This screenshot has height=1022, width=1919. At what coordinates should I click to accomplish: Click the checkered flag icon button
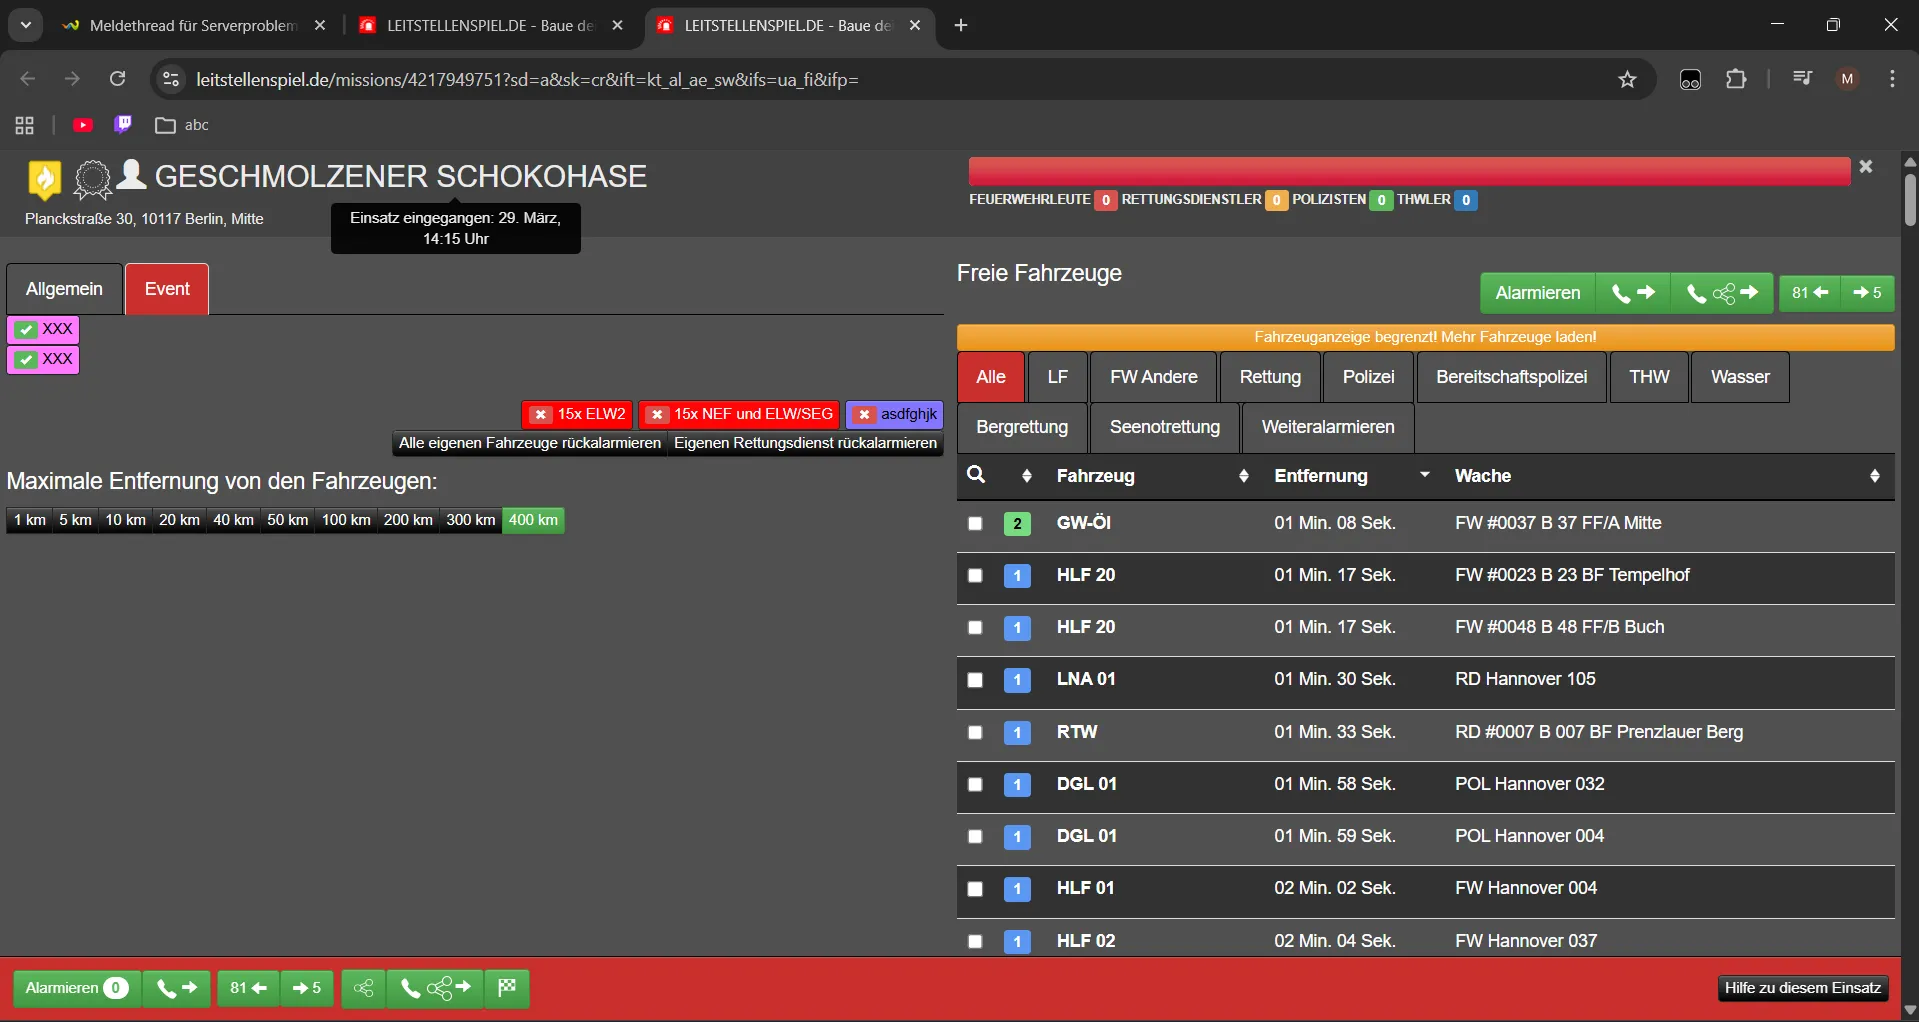point(507,989)
